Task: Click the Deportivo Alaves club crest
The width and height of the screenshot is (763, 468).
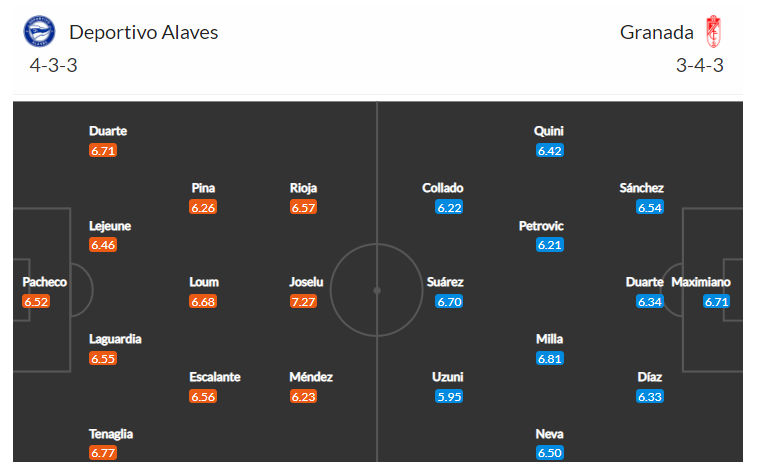Action: 39,31
